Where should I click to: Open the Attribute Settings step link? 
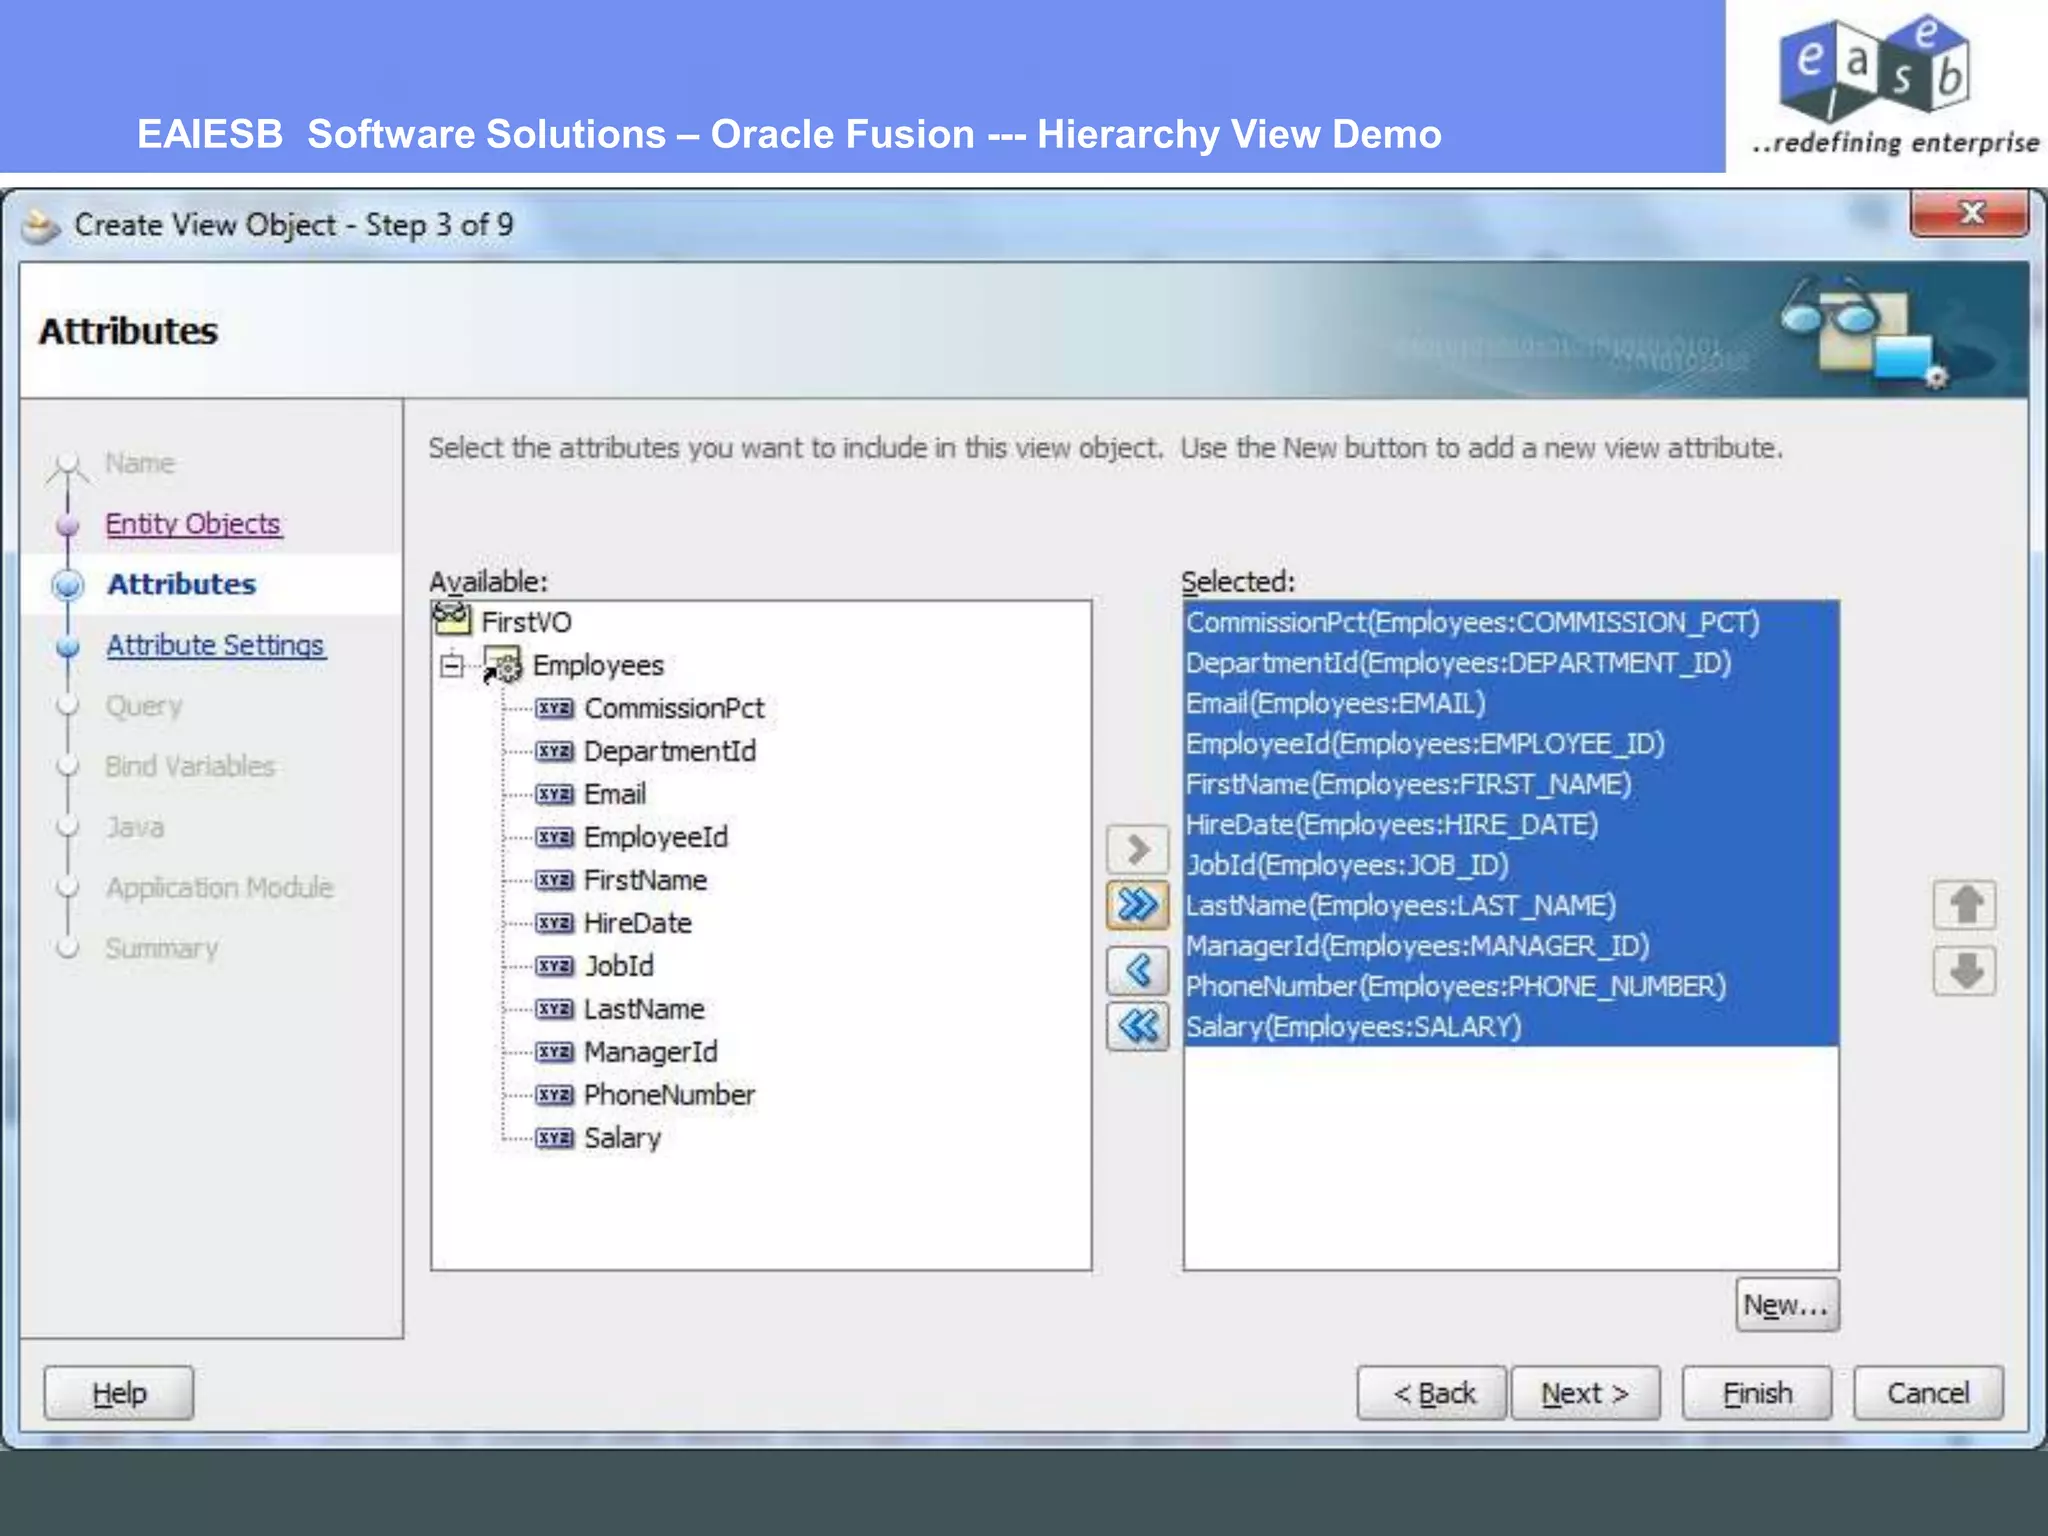click(215, 645)
